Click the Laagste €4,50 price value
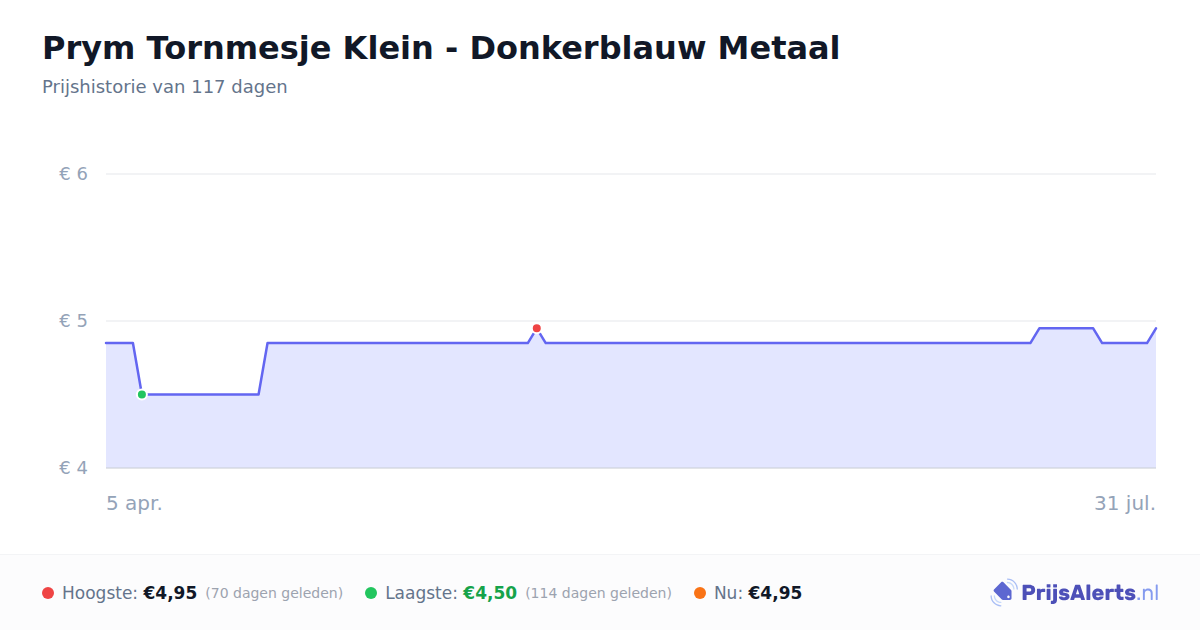Image resolution: width=1200 pixels, height=630 pixels. pos(490,593)
